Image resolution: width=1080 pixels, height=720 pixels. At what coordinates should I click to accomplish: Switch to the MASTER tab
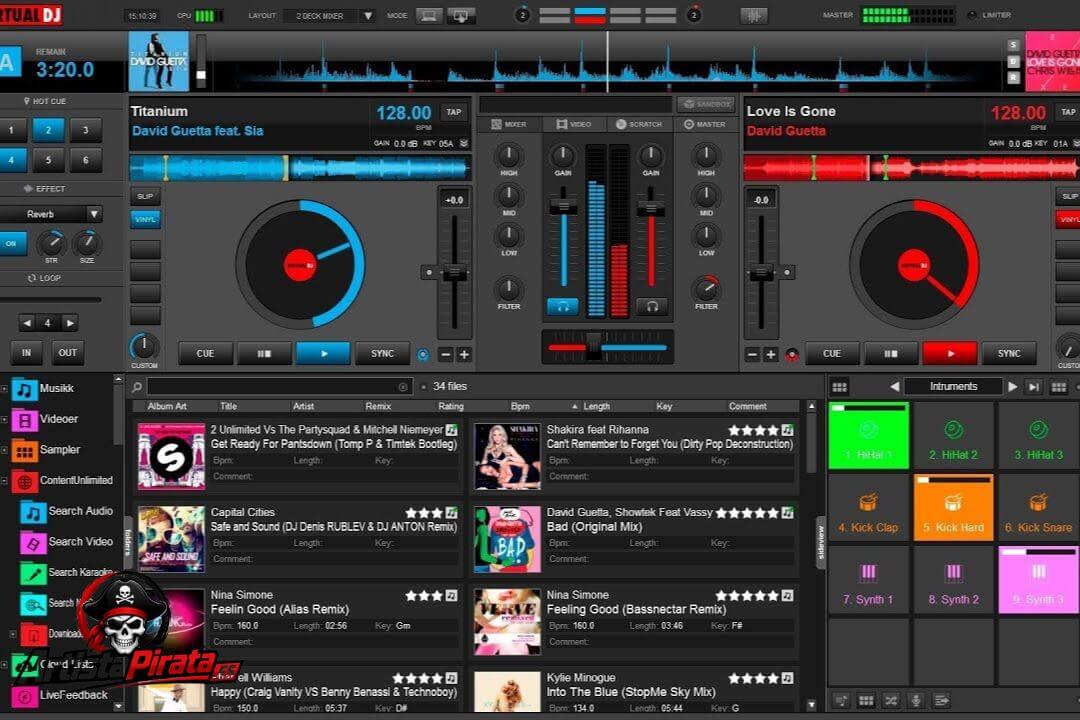pos(705,124)
